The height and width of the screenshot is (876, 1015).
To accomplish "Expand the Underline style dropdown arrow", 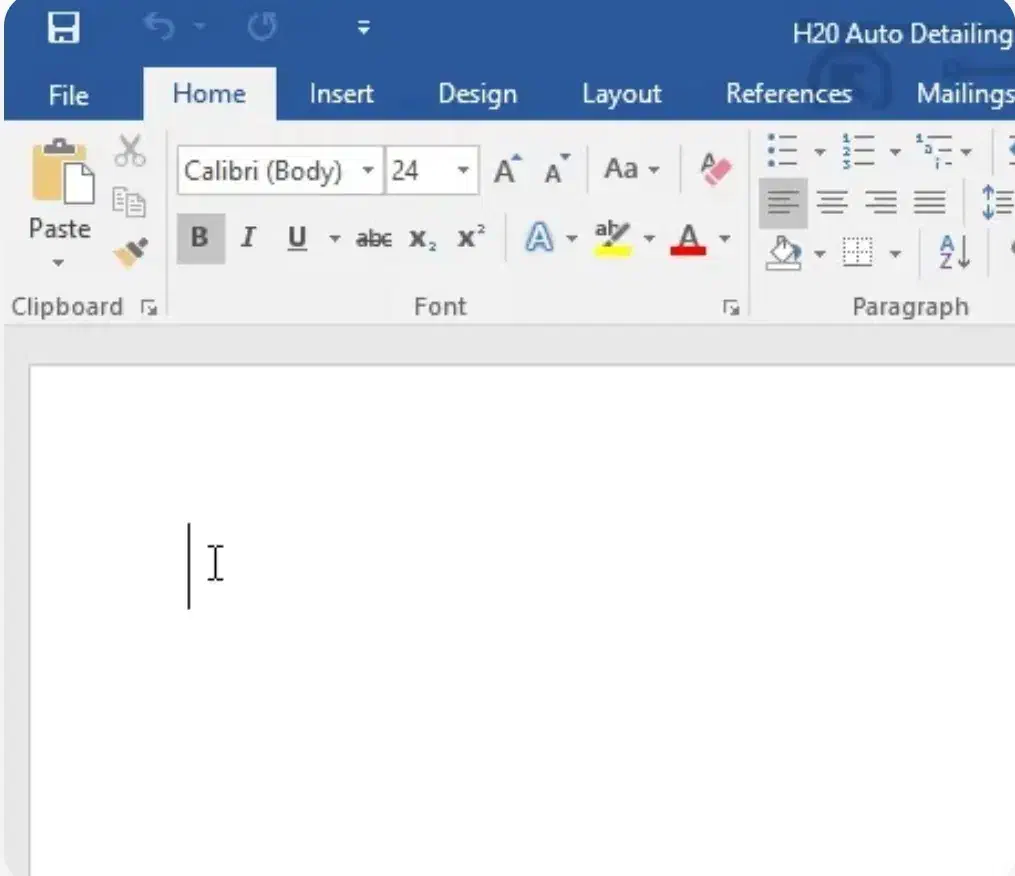I will pos(334,239).
